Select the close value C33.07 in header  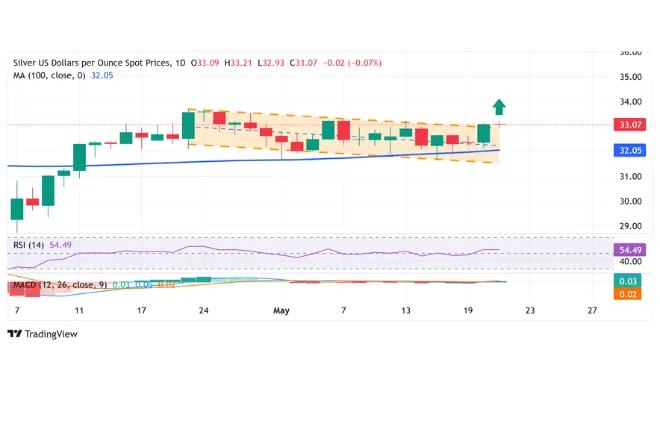coord(303,63)
